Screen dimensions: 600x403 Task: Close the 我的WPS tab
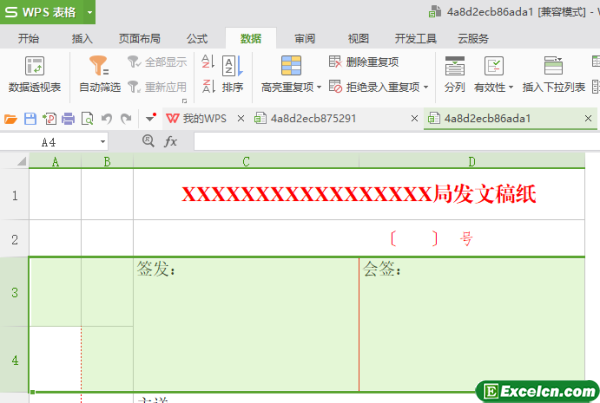tap(241, 119)
